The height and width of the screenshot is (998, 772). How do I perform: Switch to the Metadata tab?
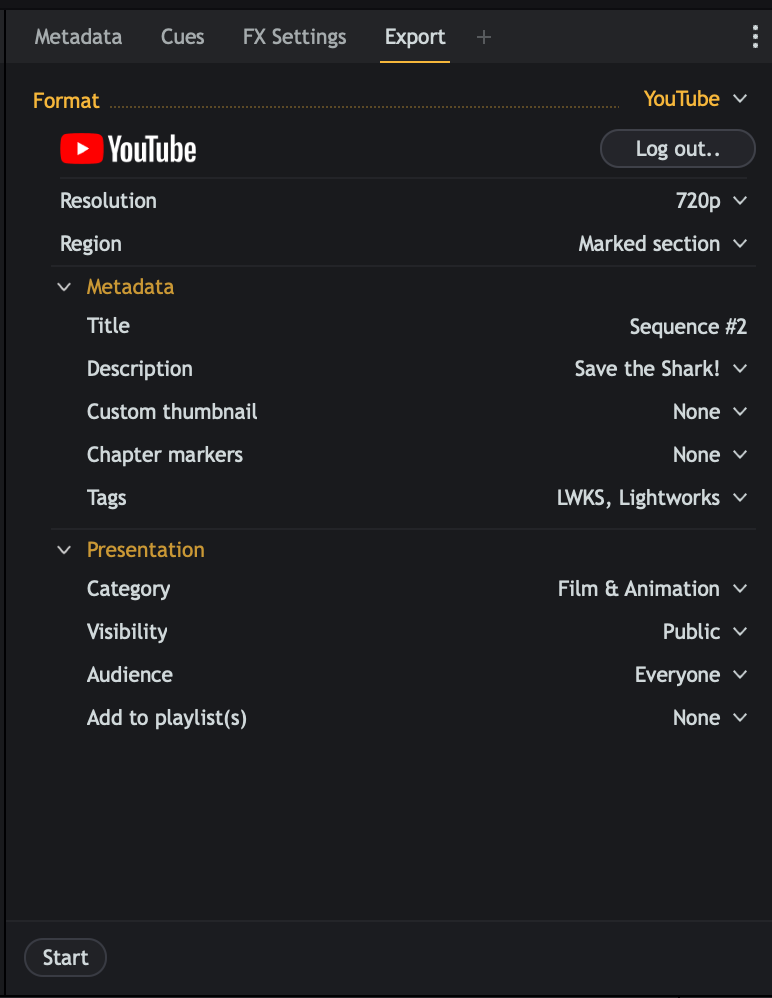pyautogui.click(x=78, y=37)
